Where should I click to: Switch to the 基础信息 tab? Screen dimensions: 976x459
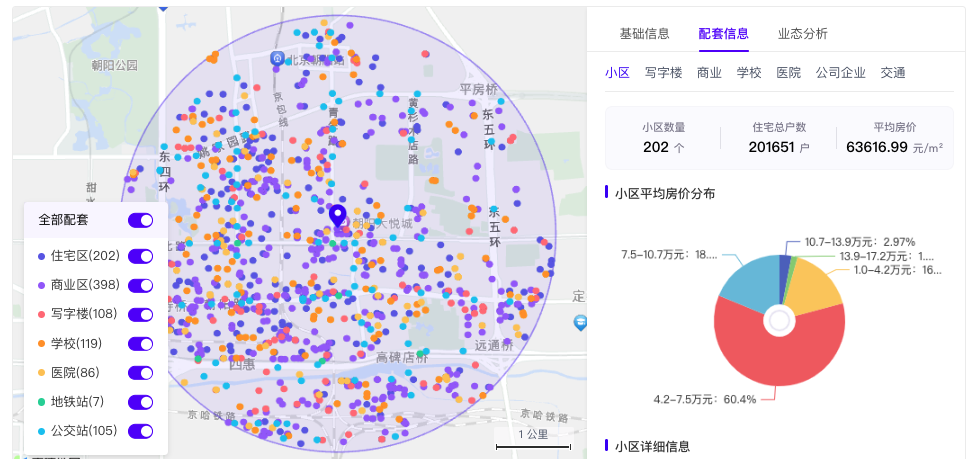644,33
